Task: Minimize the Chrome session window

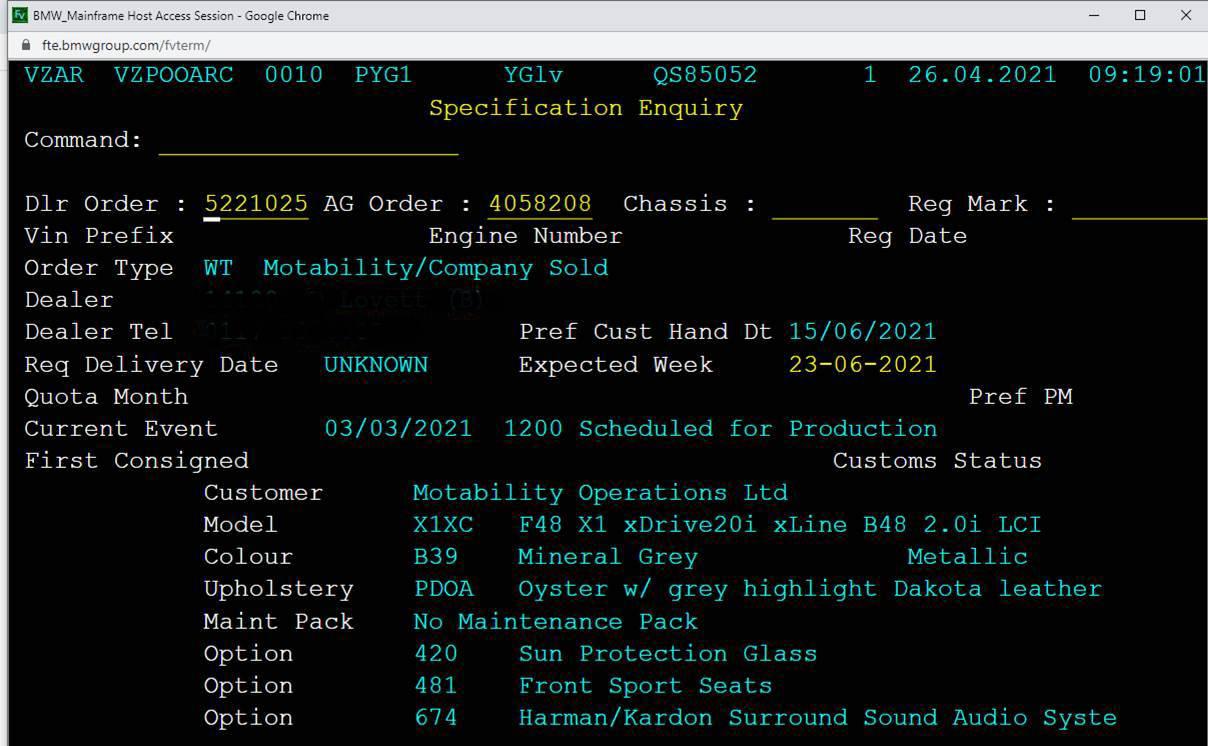Action: coord(1094,15)
